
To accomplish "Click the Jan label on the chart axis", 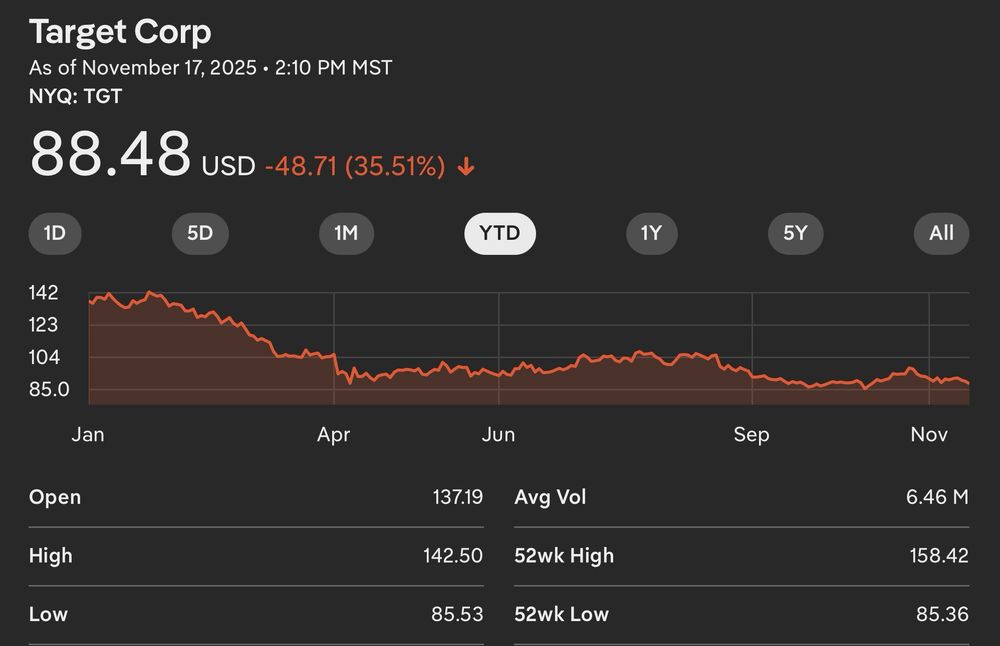I will pyautogui.click(x=88, y=434).
